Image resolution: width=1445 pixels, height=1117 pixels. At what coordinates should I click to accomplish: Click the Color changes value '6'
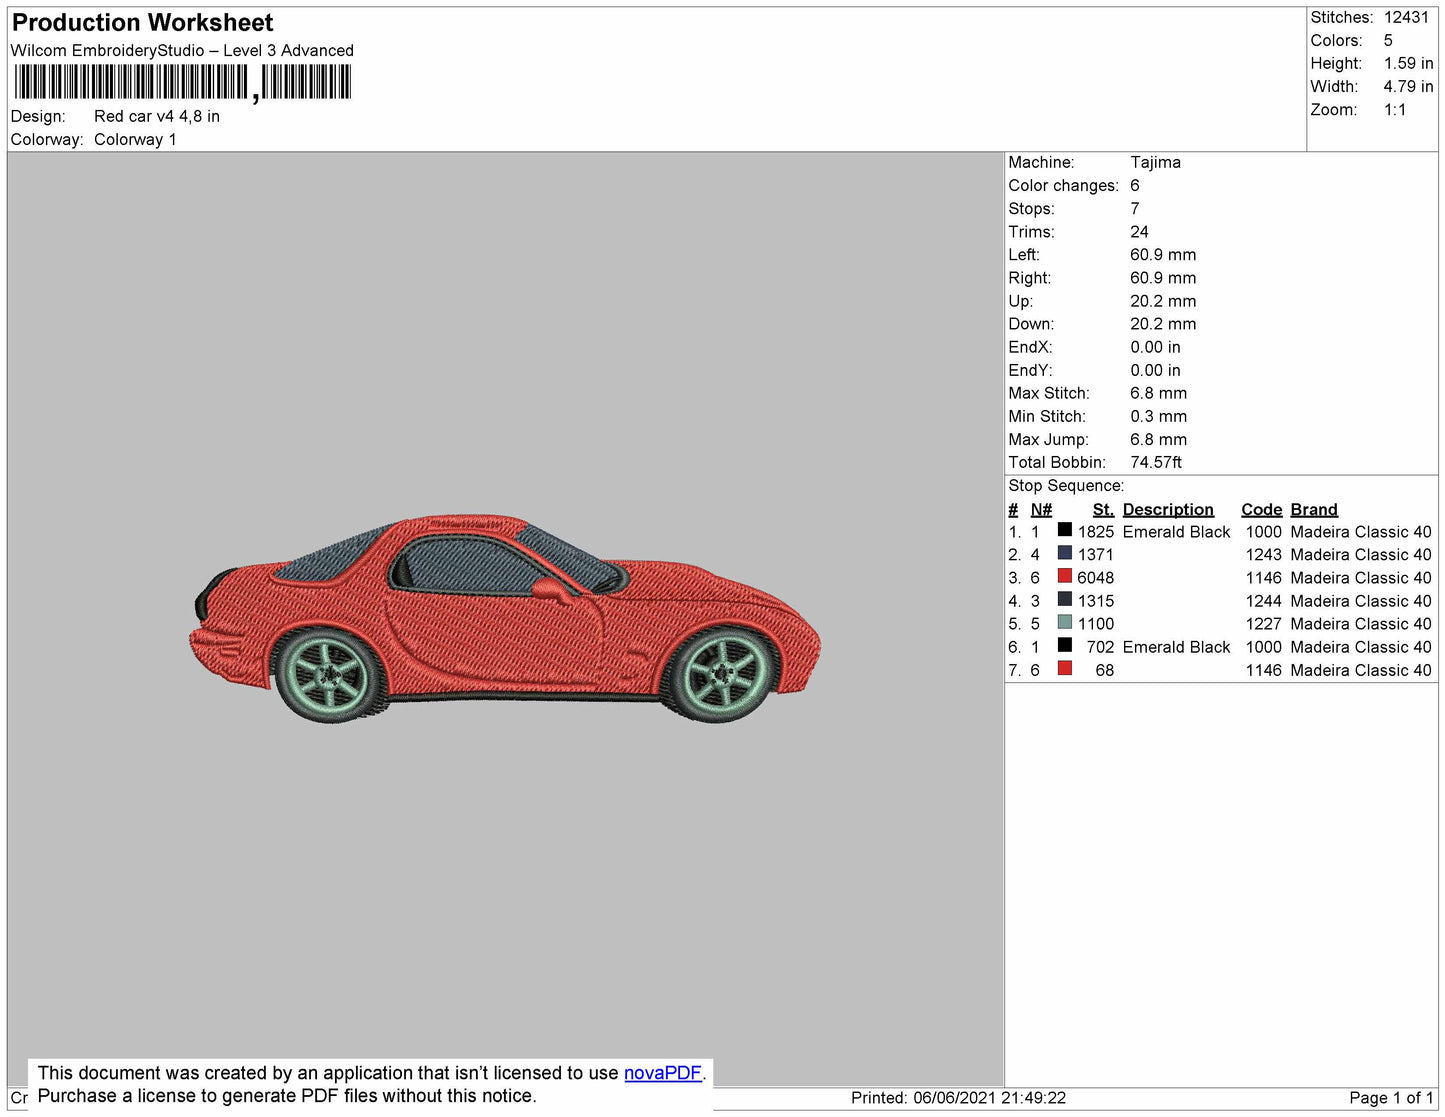pos(1134,186)
